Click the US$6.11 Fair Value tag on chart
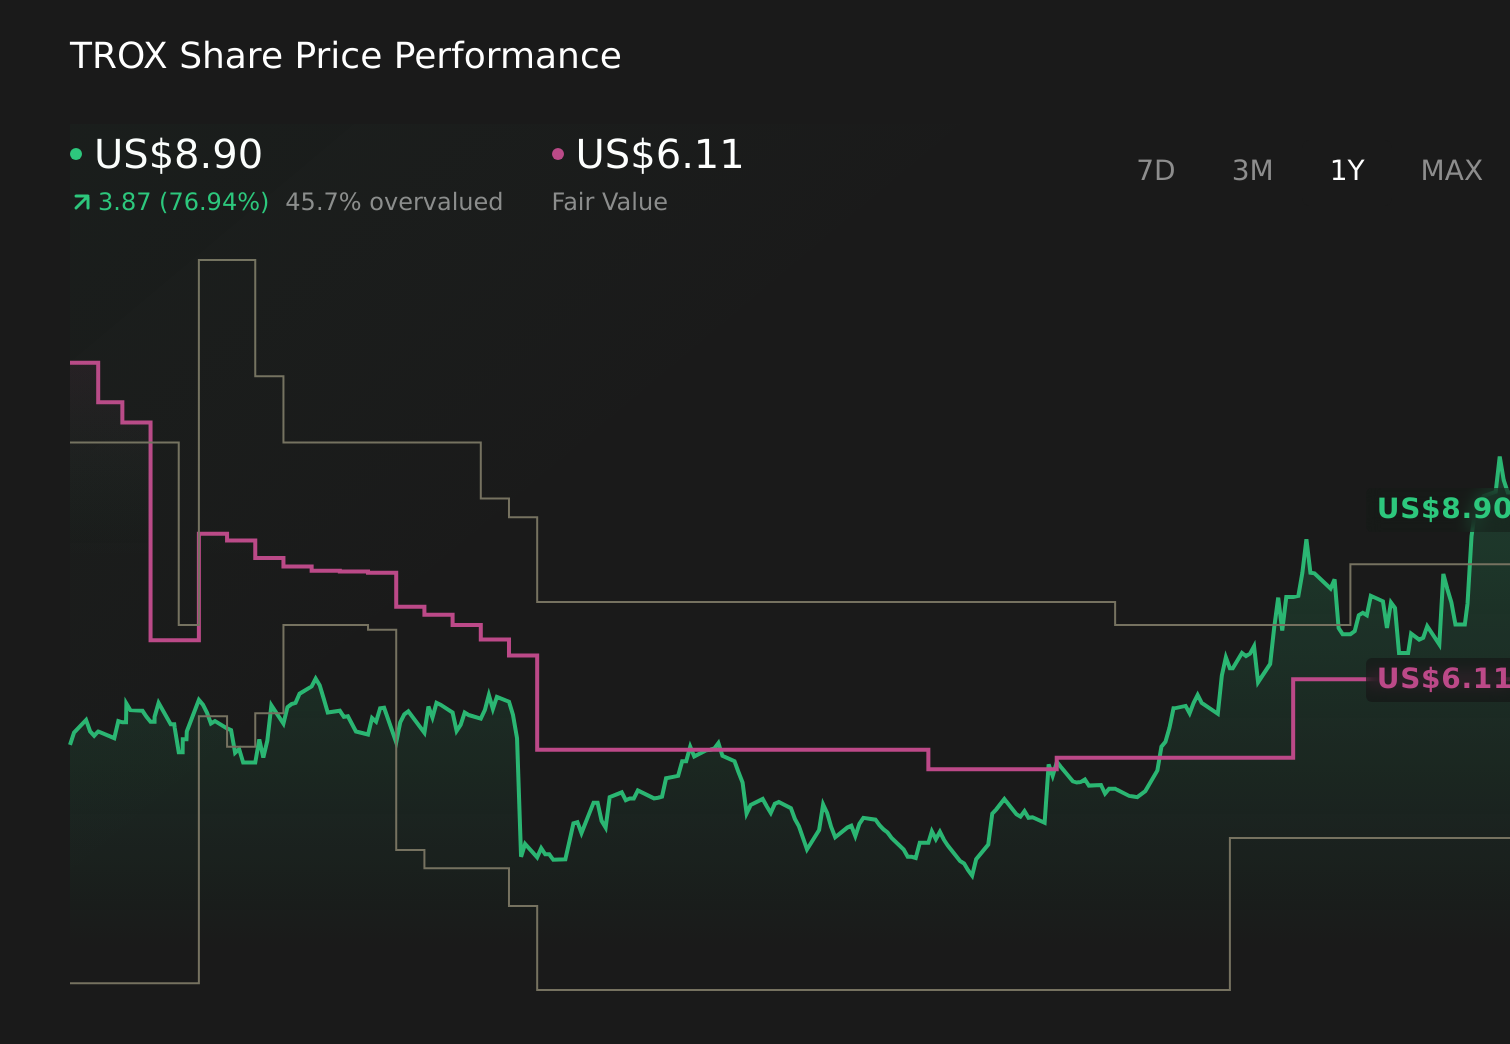Screen dimensions: 1510x1044 point(1440,679)
